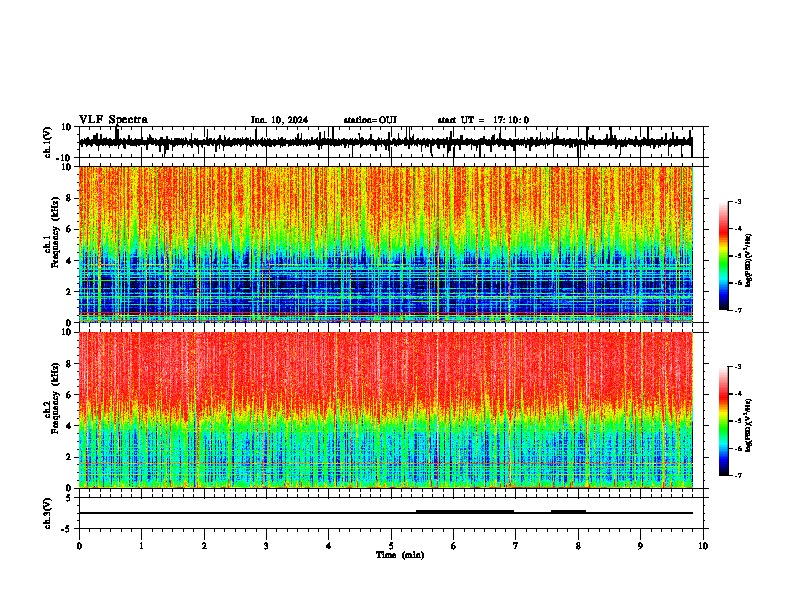Click the "6" kHz tick on the ch.1 spectrogram axis
This screenshot has width=792, height=612.
[69, 230]
